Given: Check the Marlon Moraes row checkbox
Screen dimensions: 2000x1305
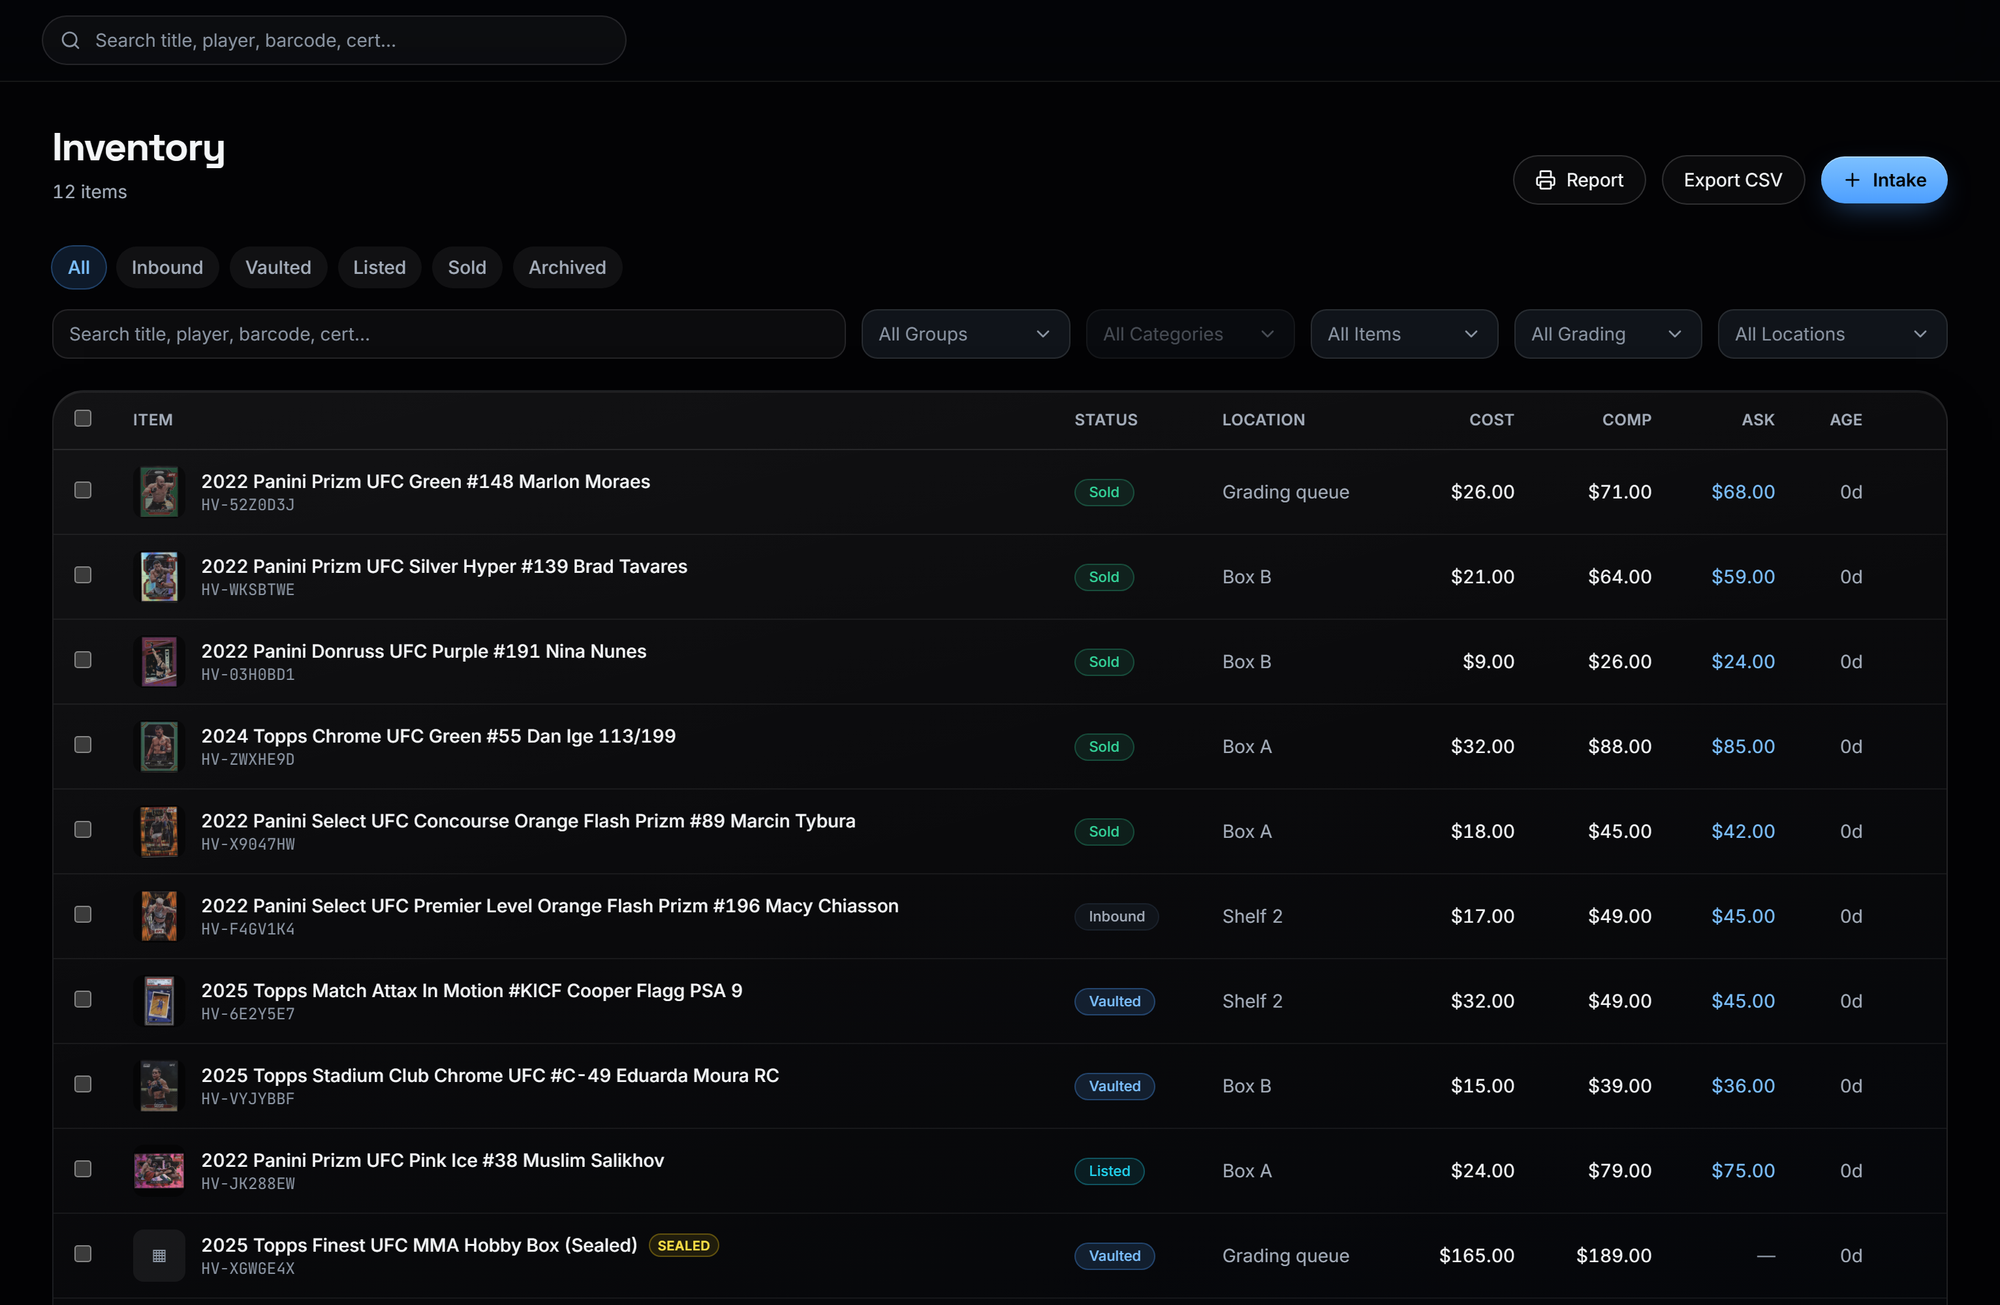Looking at the screenshot, I should [83, 490].
